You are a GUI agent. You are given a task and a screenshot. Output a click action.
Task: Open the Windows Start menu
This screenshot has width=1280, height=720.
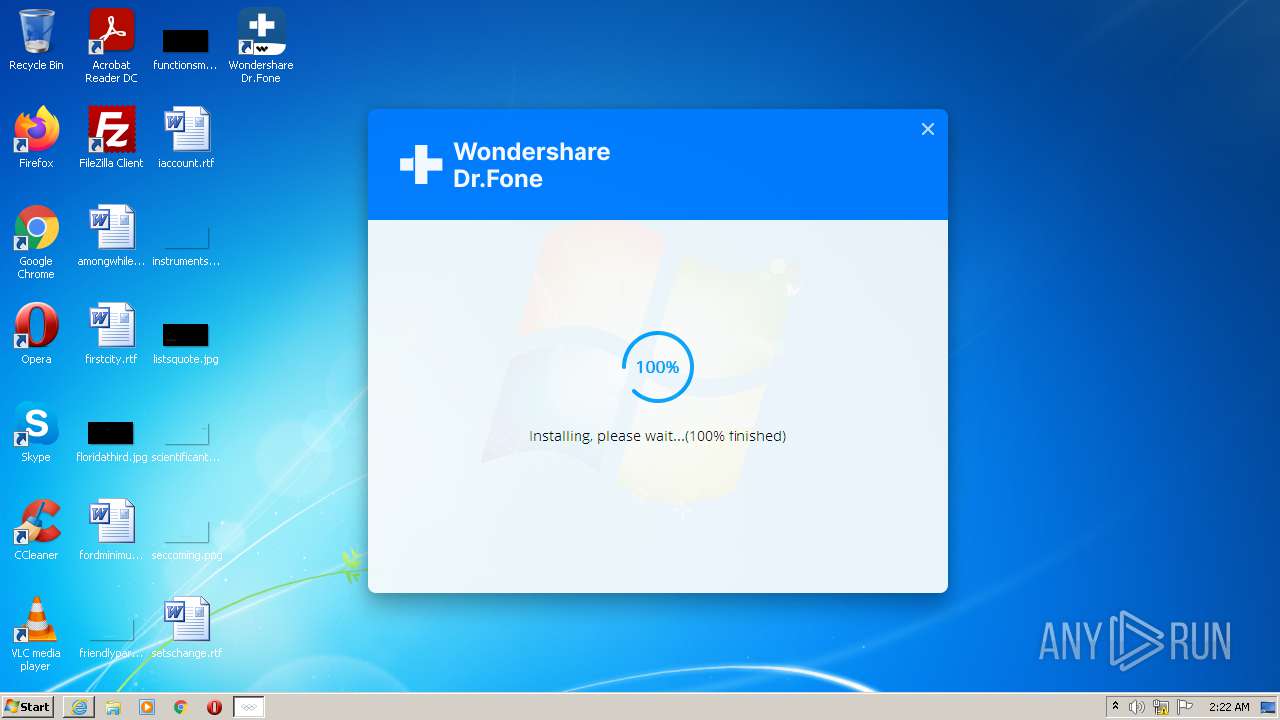[x=27, y=707]
